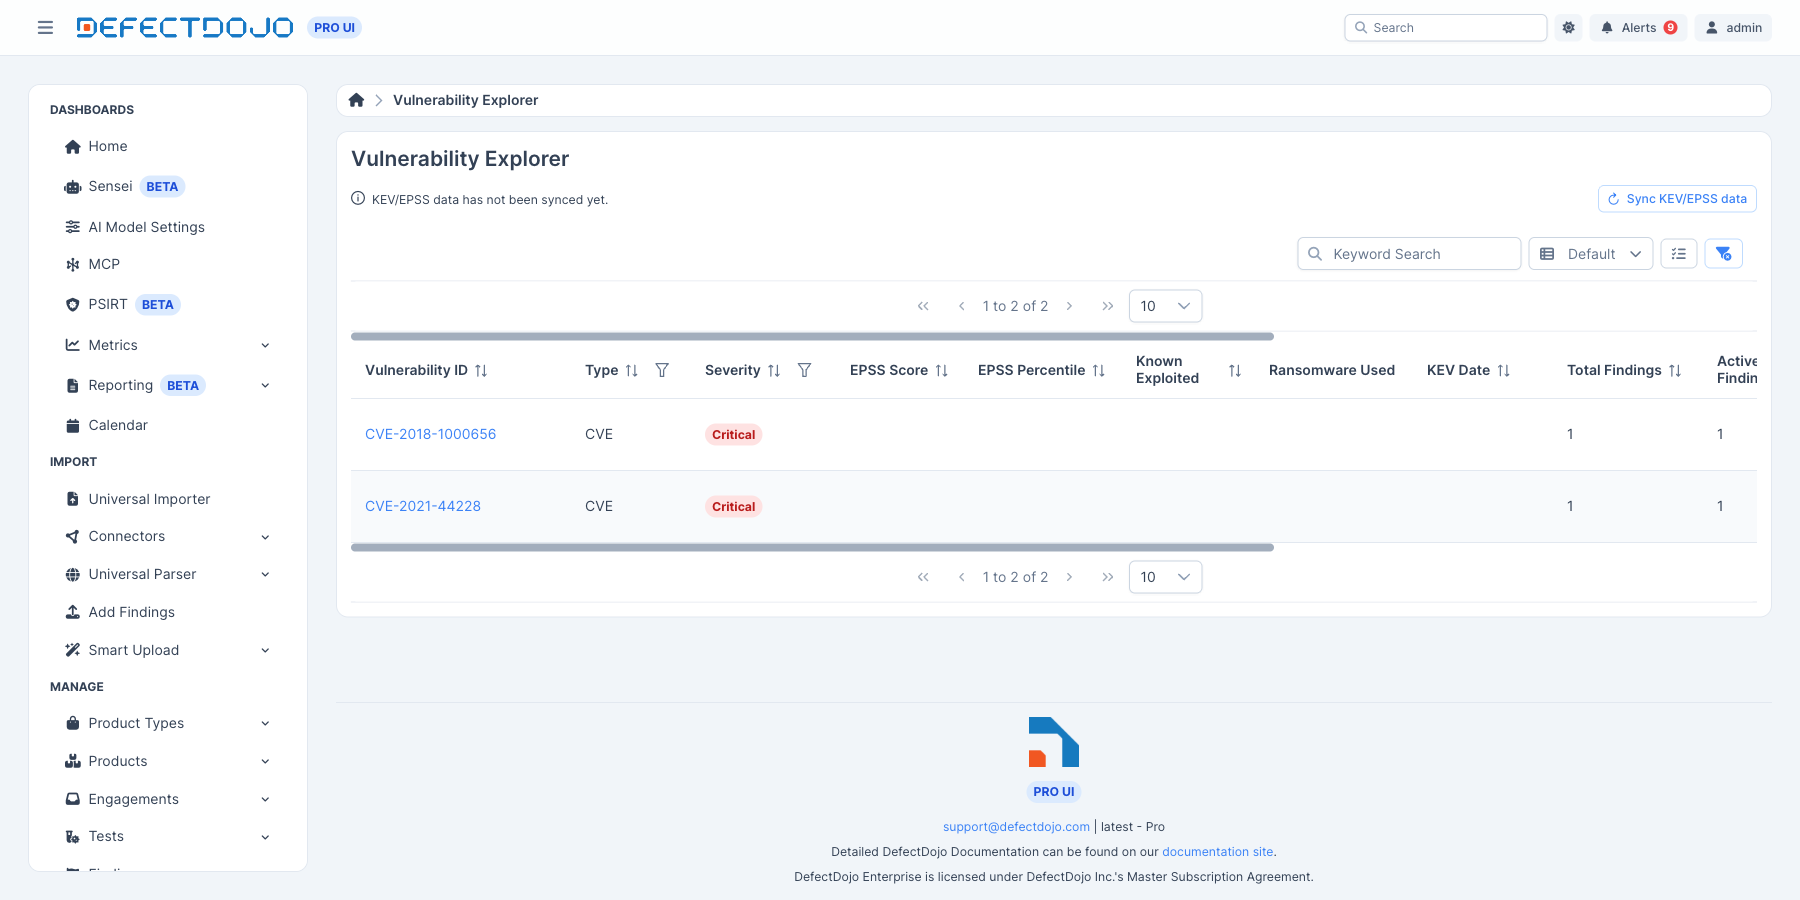This screenshot has width=1800, height=900.
Task: Sort by Severity column
Action: [x=774, y=370]
